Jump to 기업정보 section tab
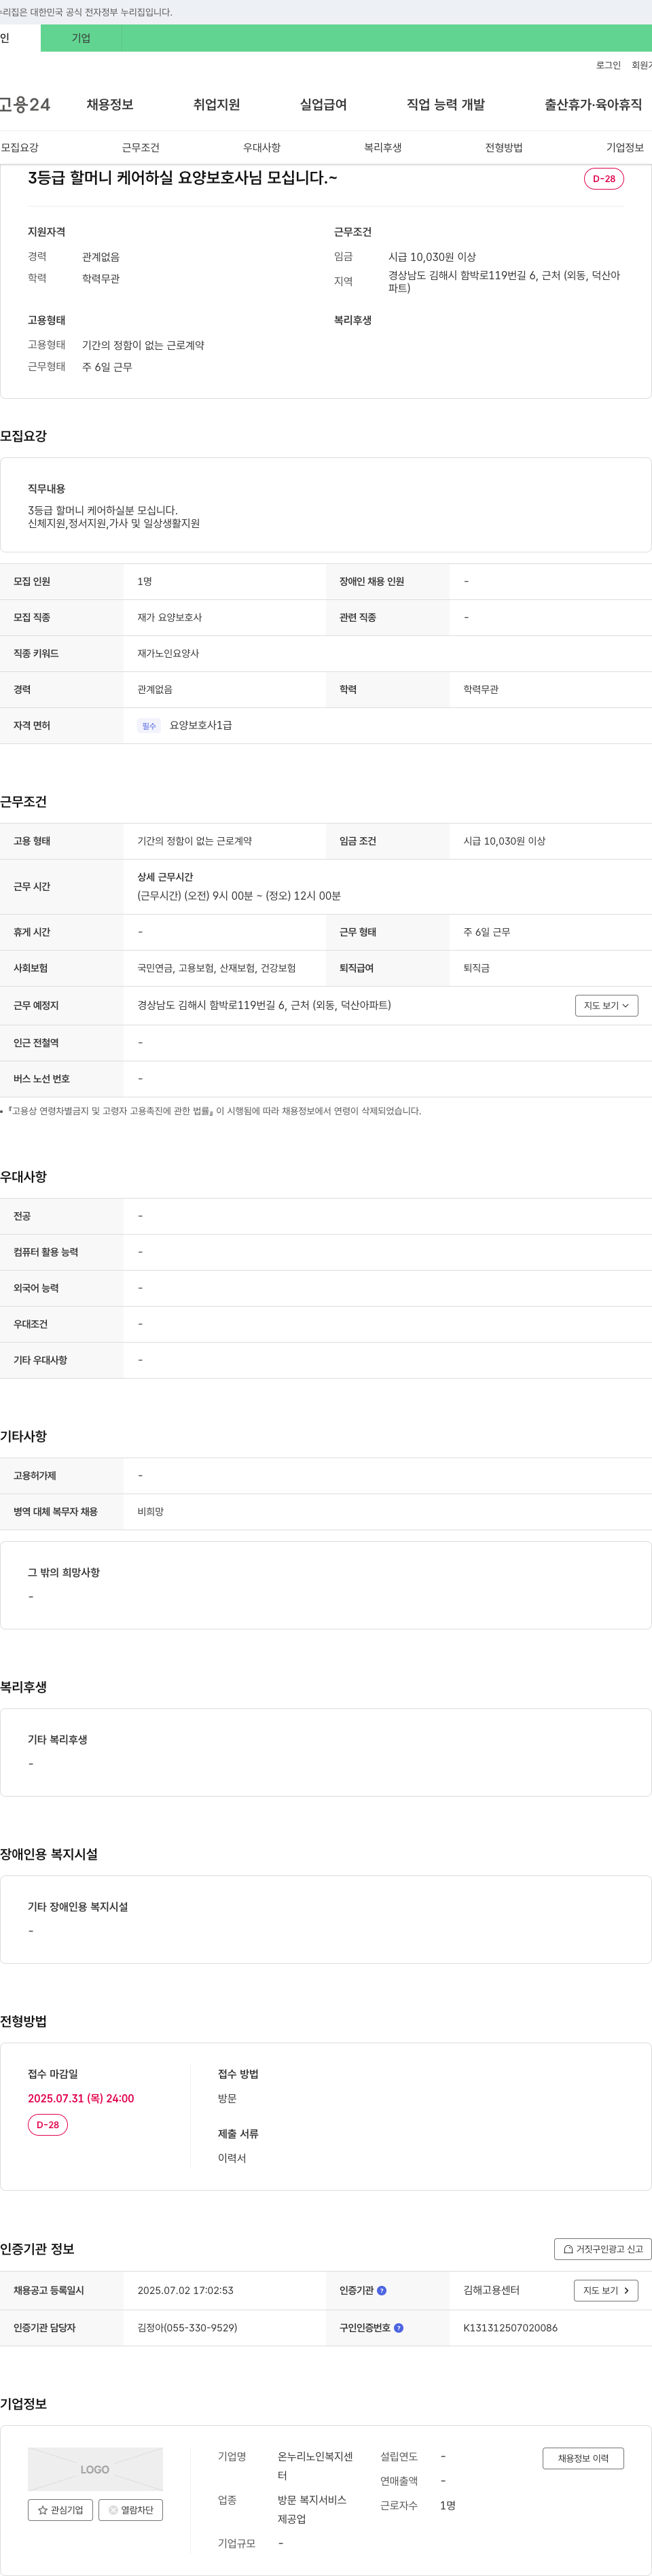652x2576 pixels. tap(625, 147)
